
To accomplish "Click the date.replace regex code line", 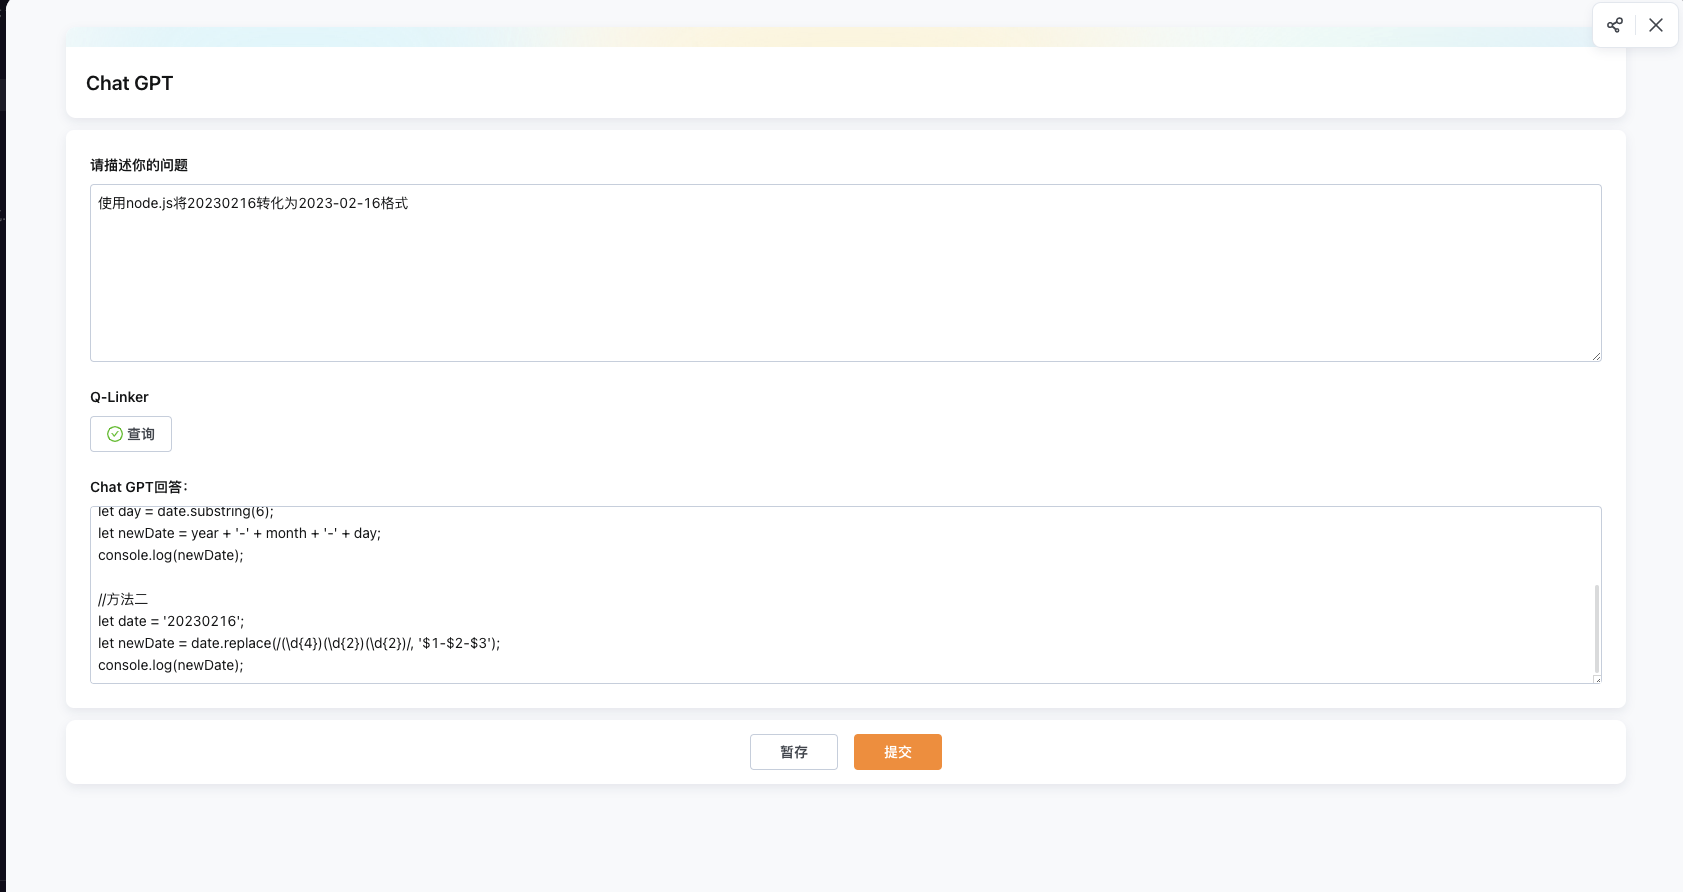I will pos(299,643).
